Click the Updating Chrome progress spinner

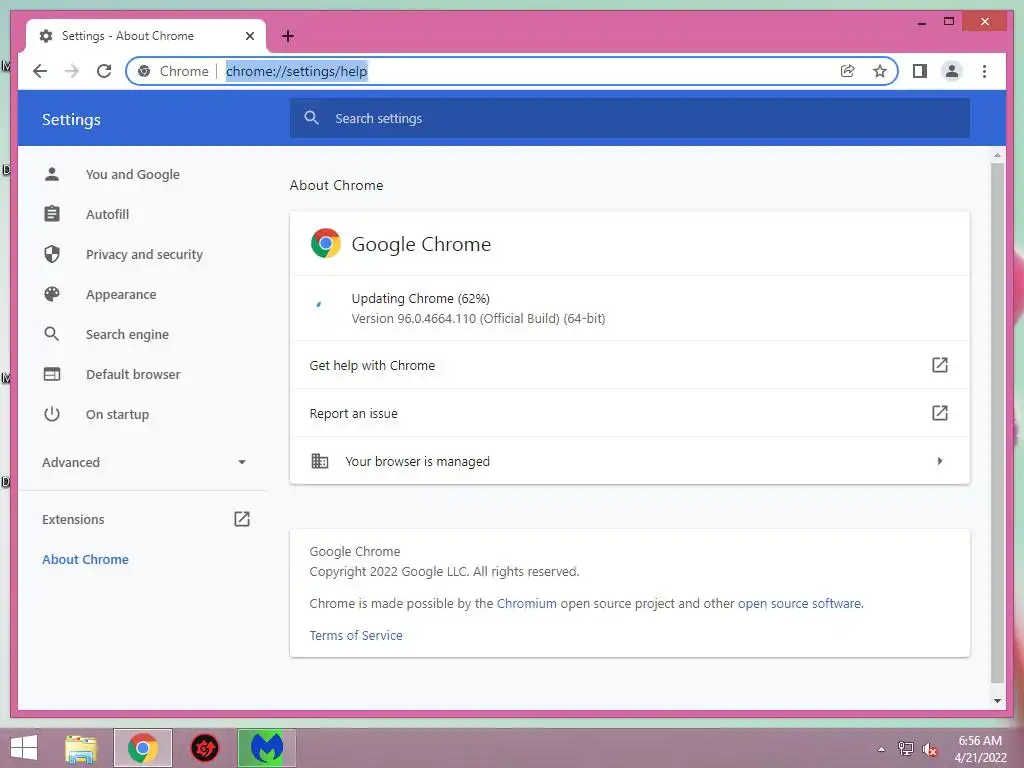(319, 304)
